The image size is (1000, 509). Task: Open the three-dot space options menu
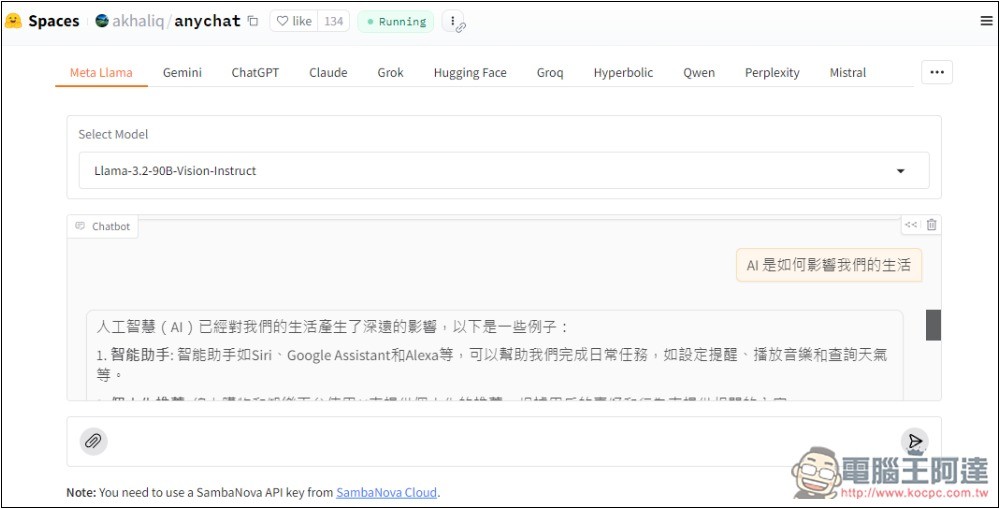[453, 21]
